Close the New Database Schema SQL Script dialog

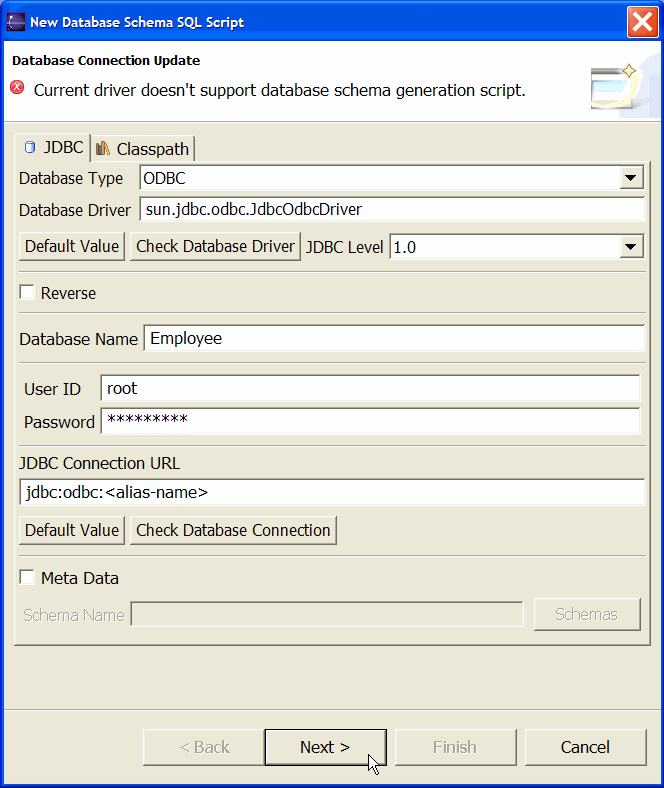(x=642, y=22)
